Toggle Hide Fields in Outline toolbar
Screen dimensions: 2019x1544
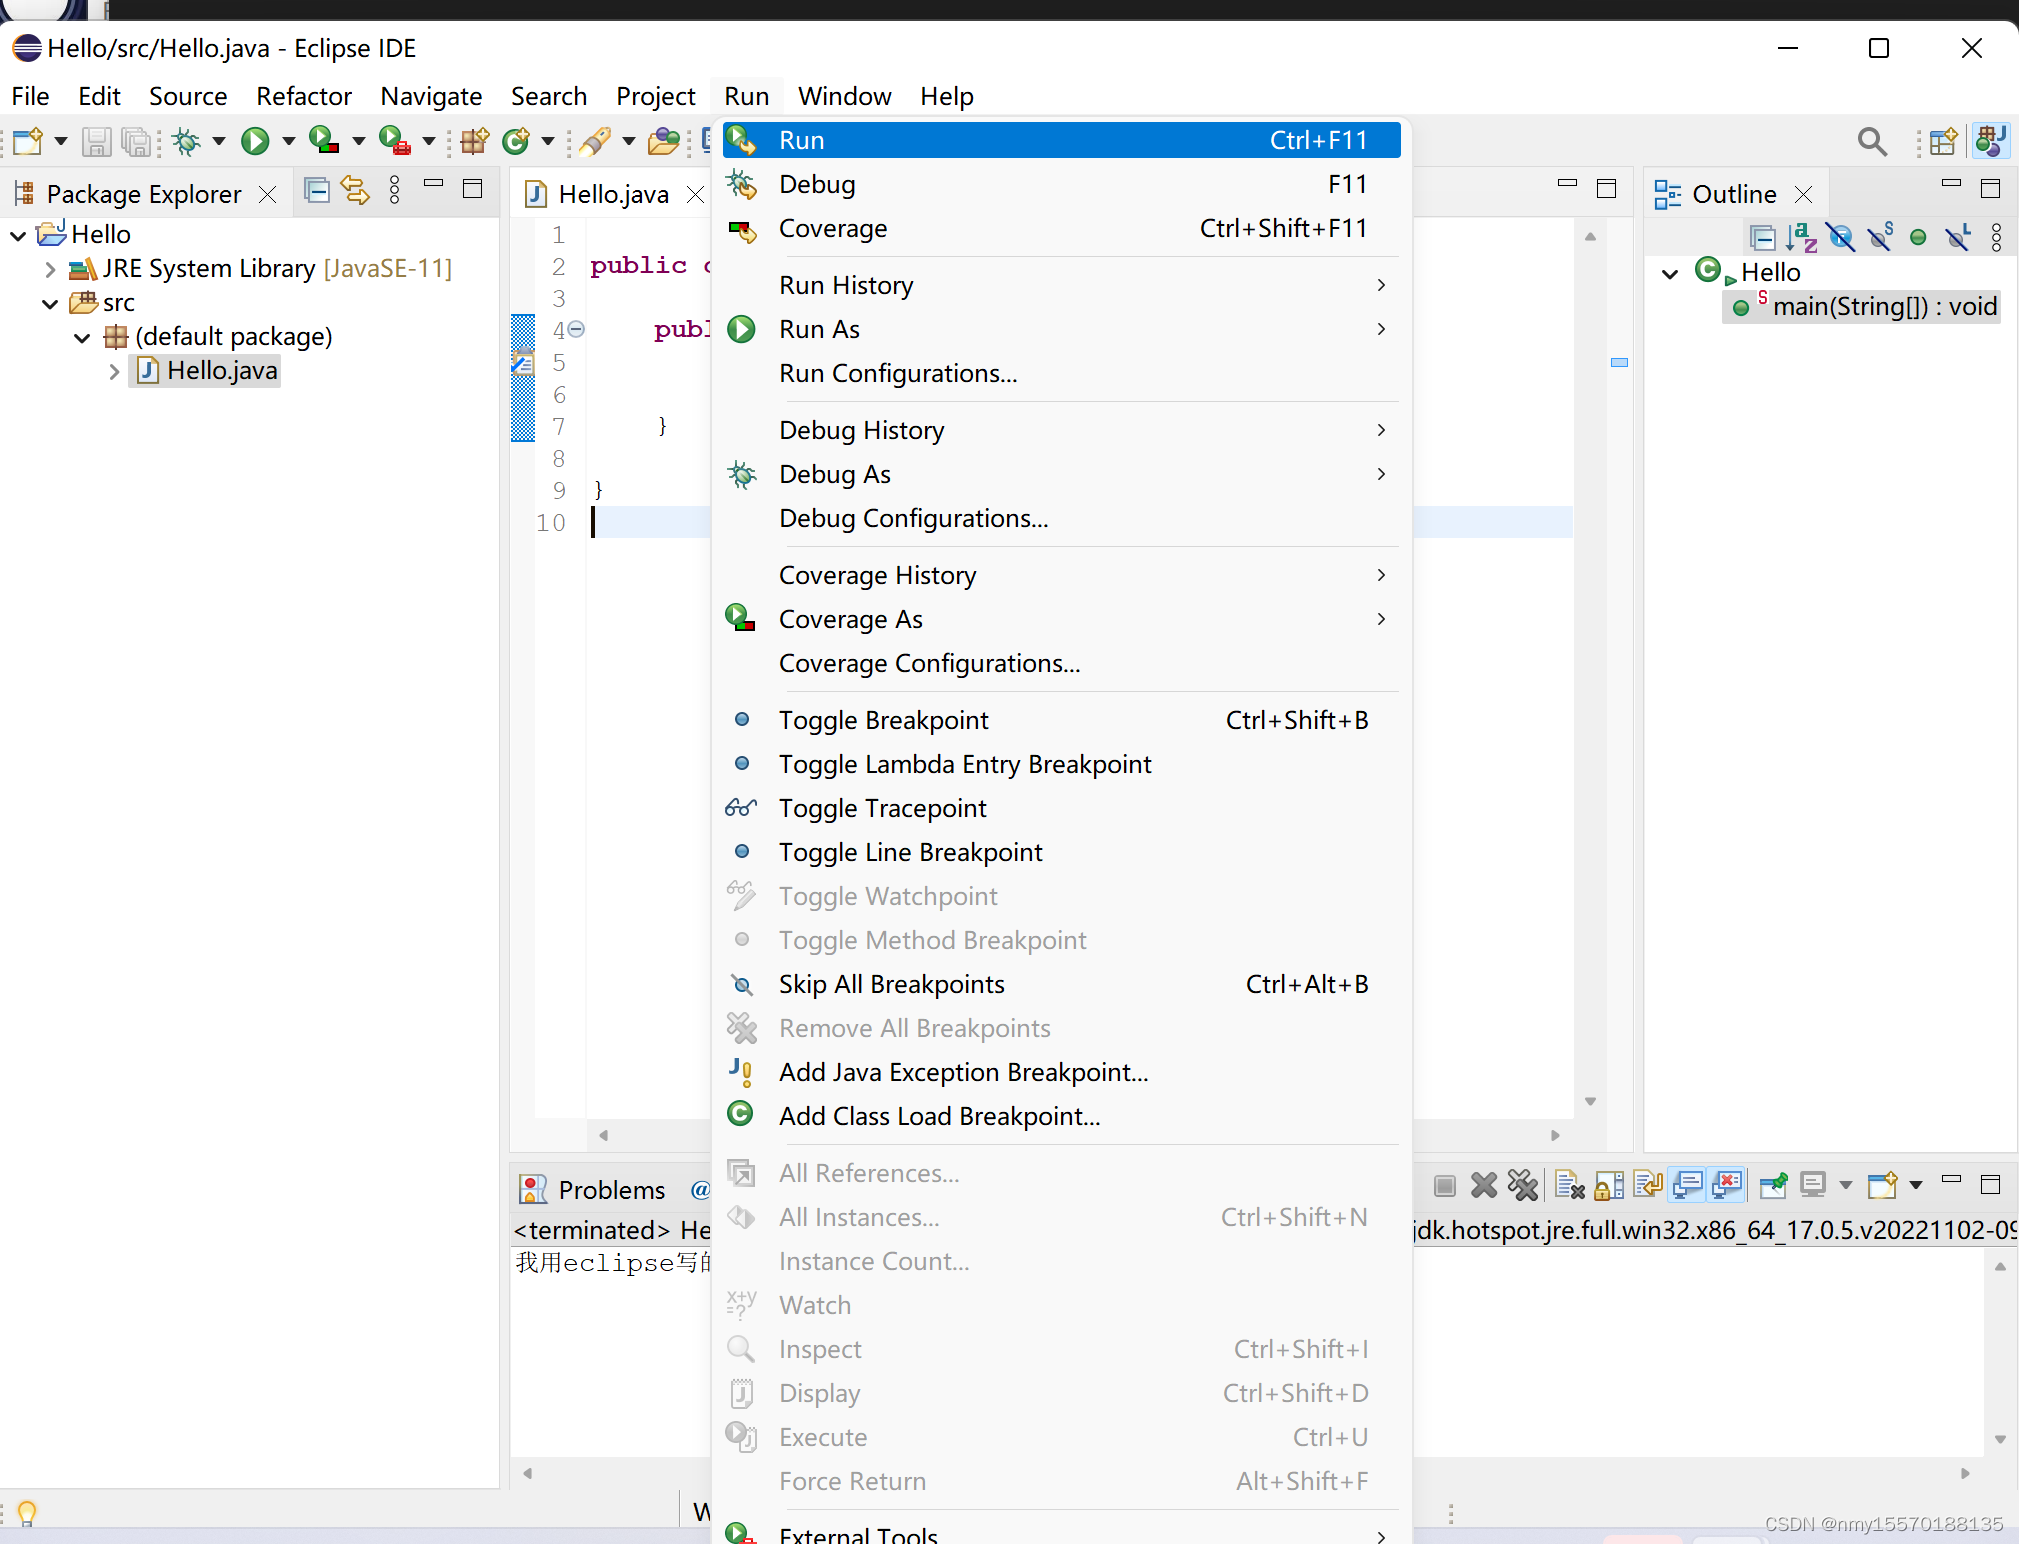pos(1840,237)
